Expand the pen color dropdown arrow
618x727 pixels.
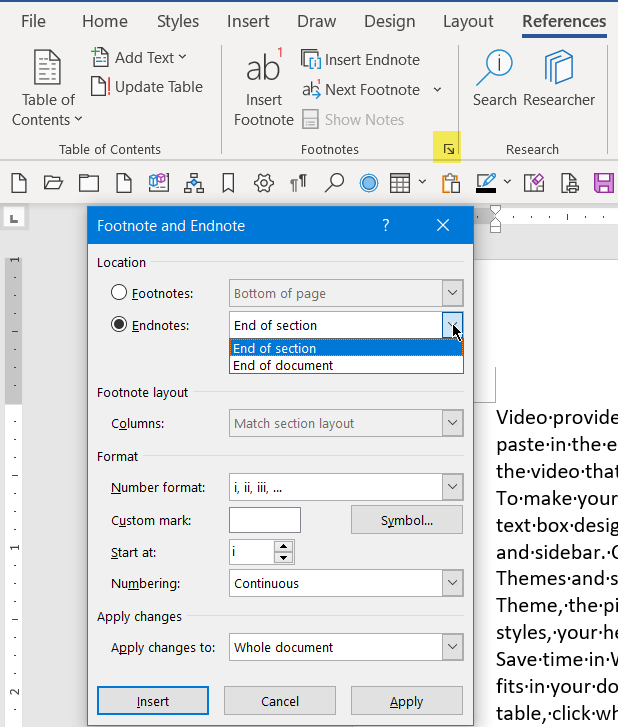tap(507, 182)
